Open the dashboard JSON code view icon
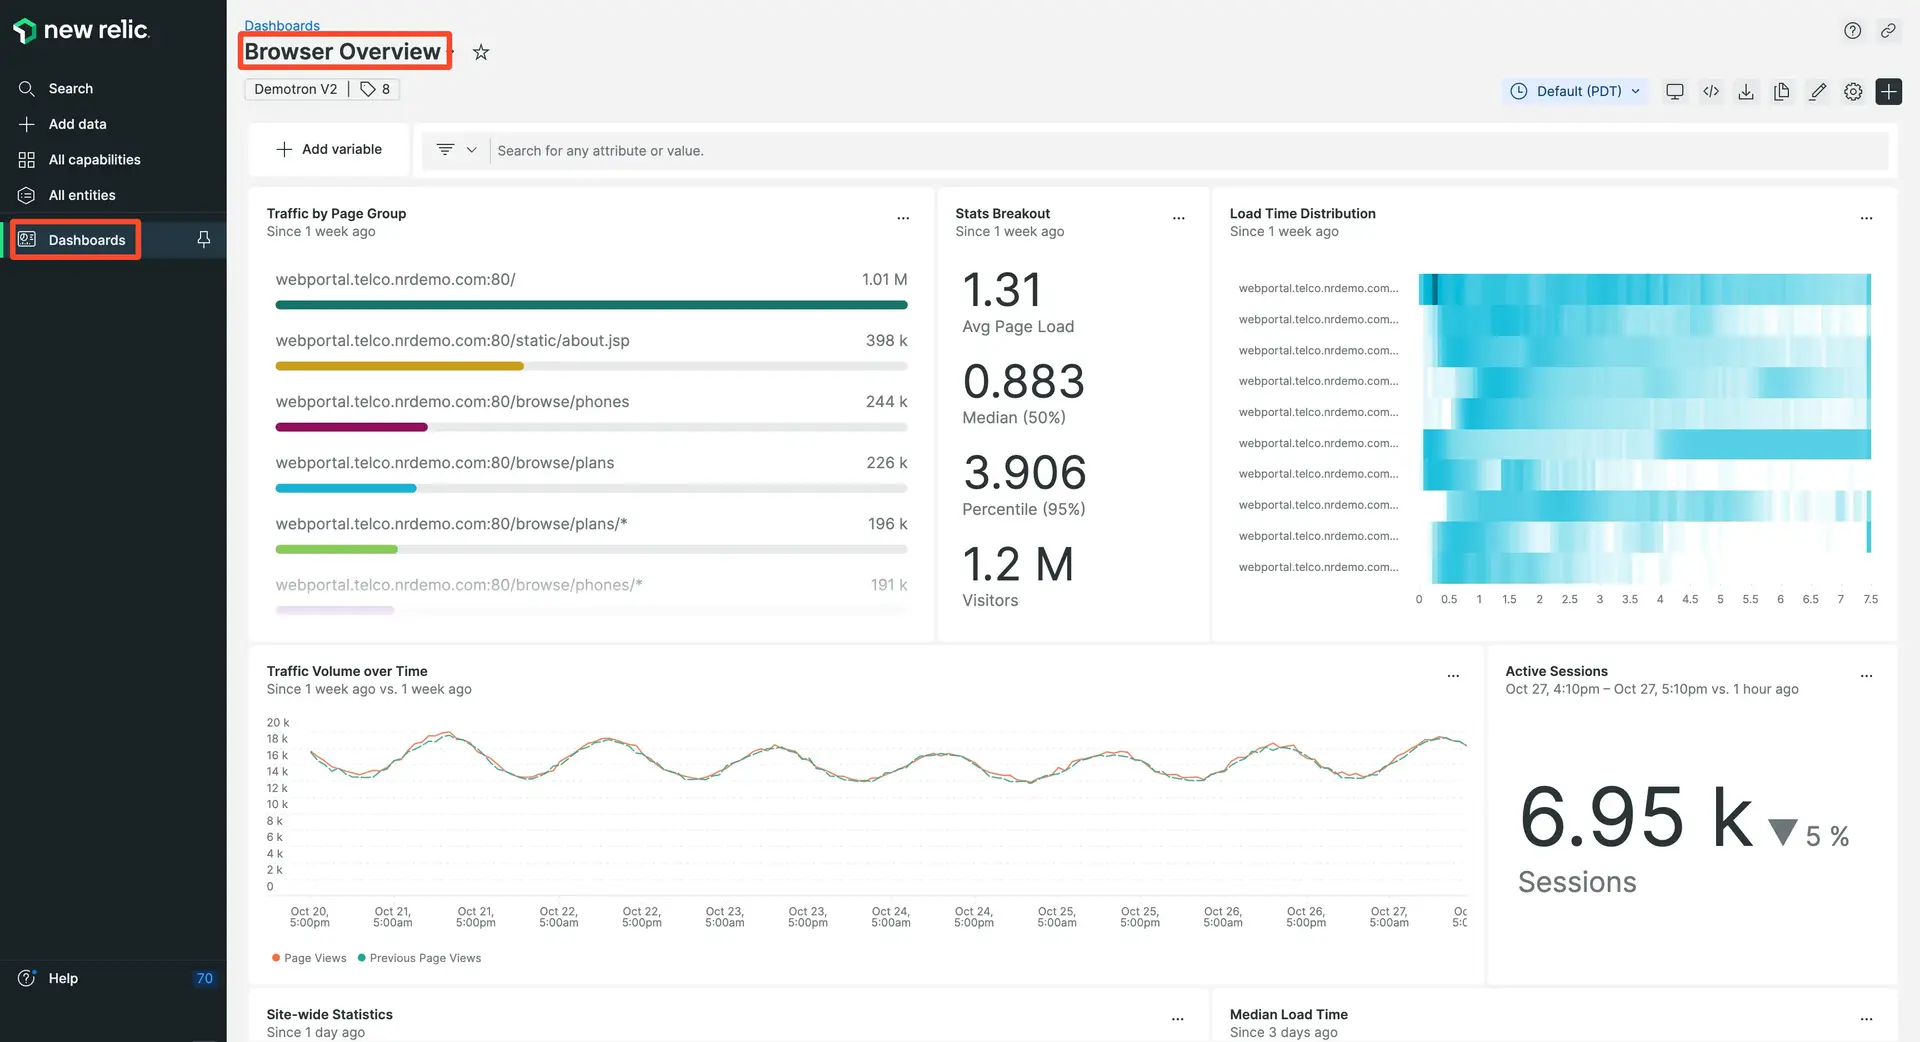 click(x=1711, y=91)
